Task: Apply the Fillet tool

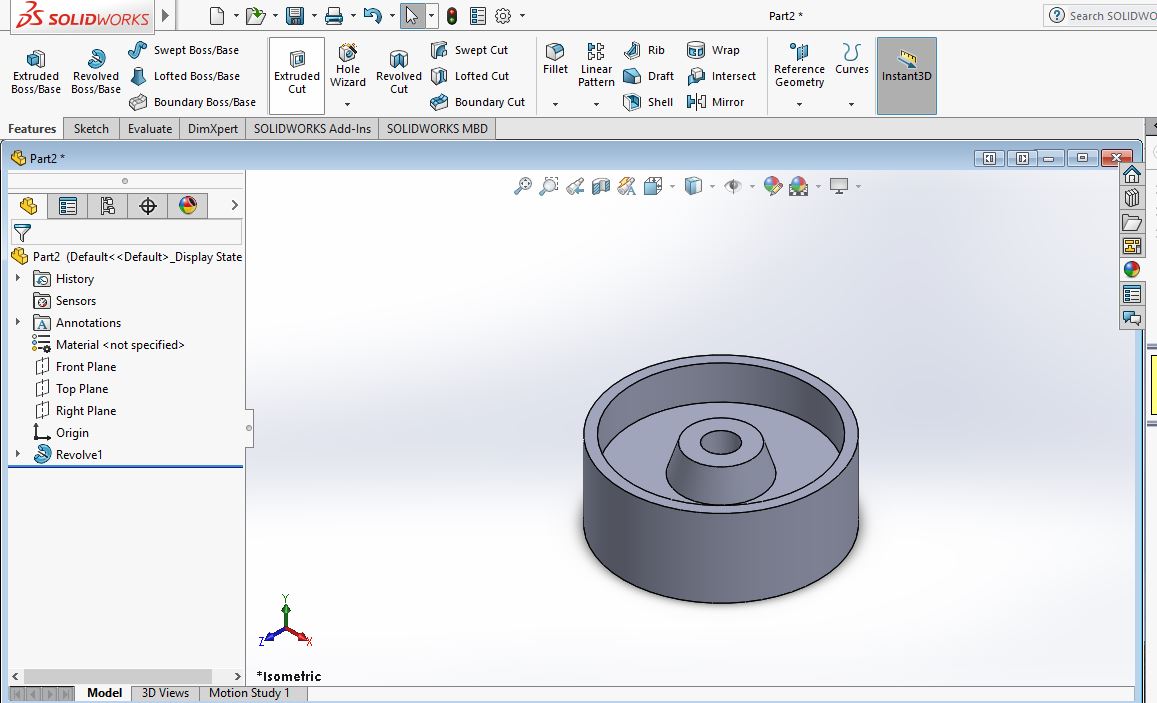Action: (x=555, y=59)
